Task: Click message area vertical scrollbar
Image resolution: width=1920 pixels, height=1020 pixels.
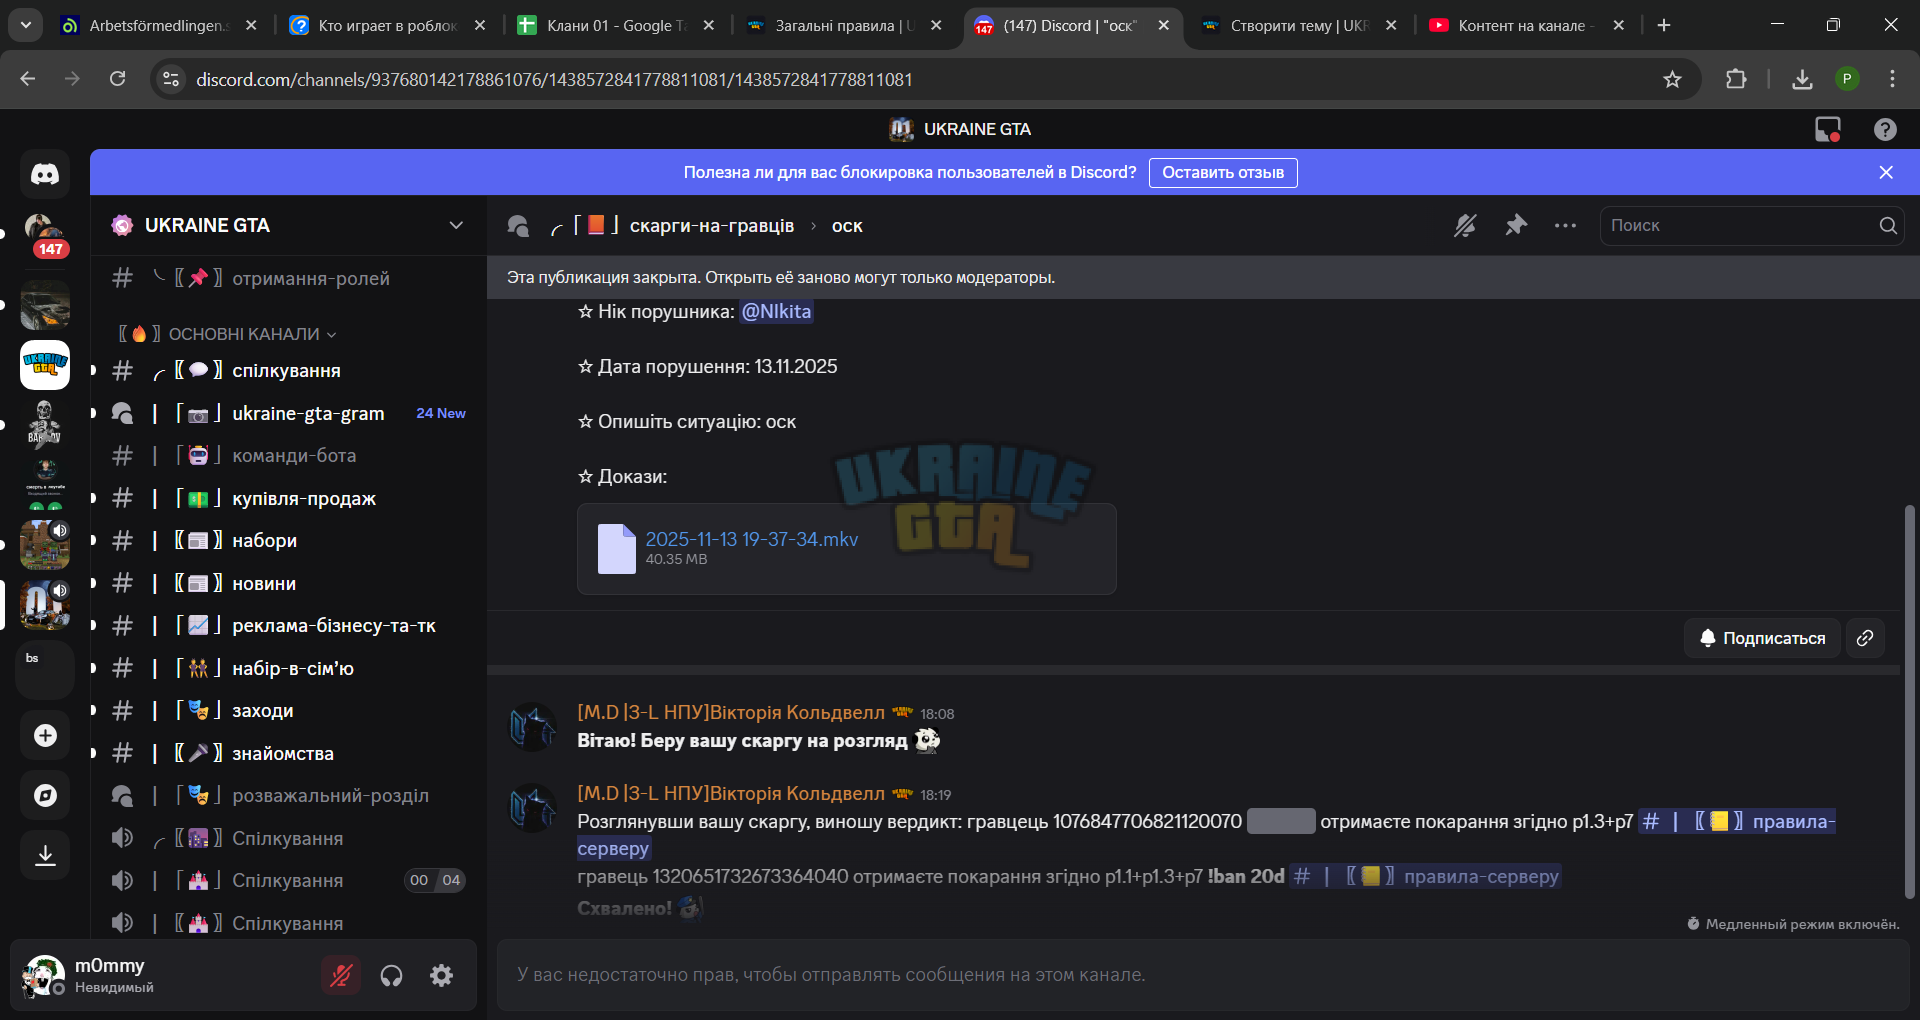Action: click(1910, 700)
